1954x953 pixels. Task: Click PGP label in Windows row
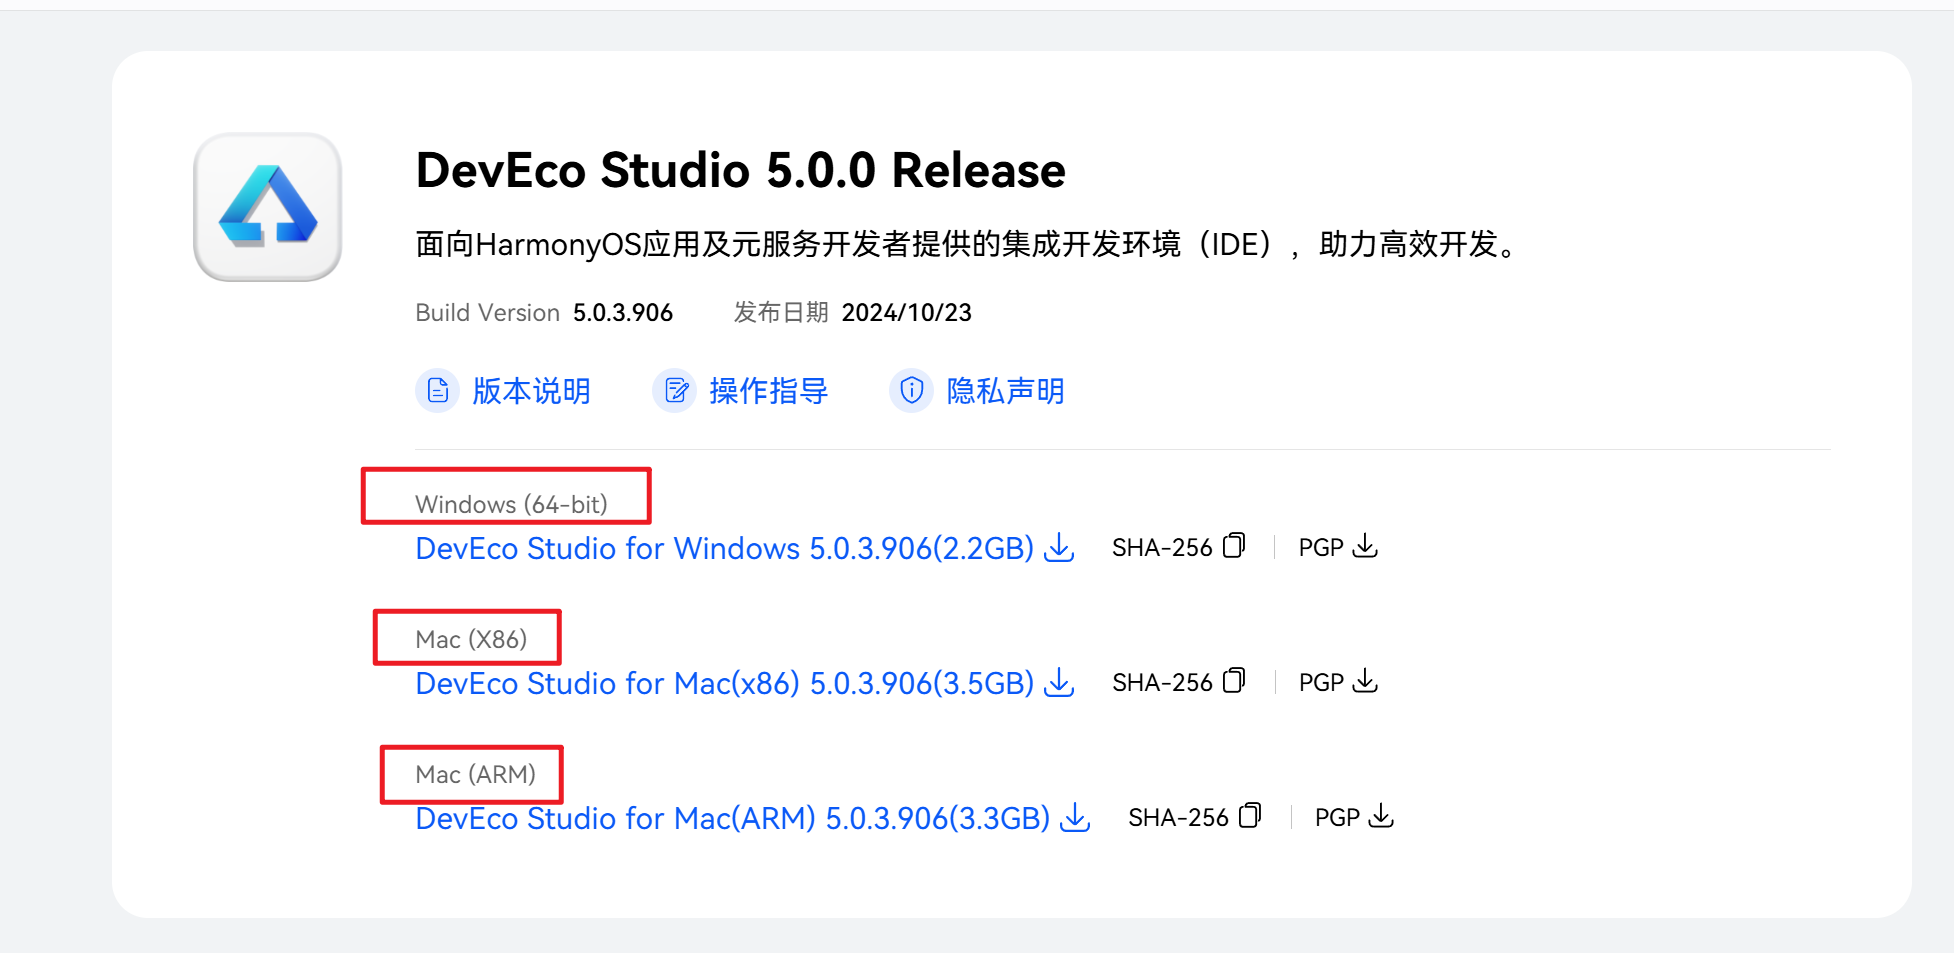(x=1321, y=548)
